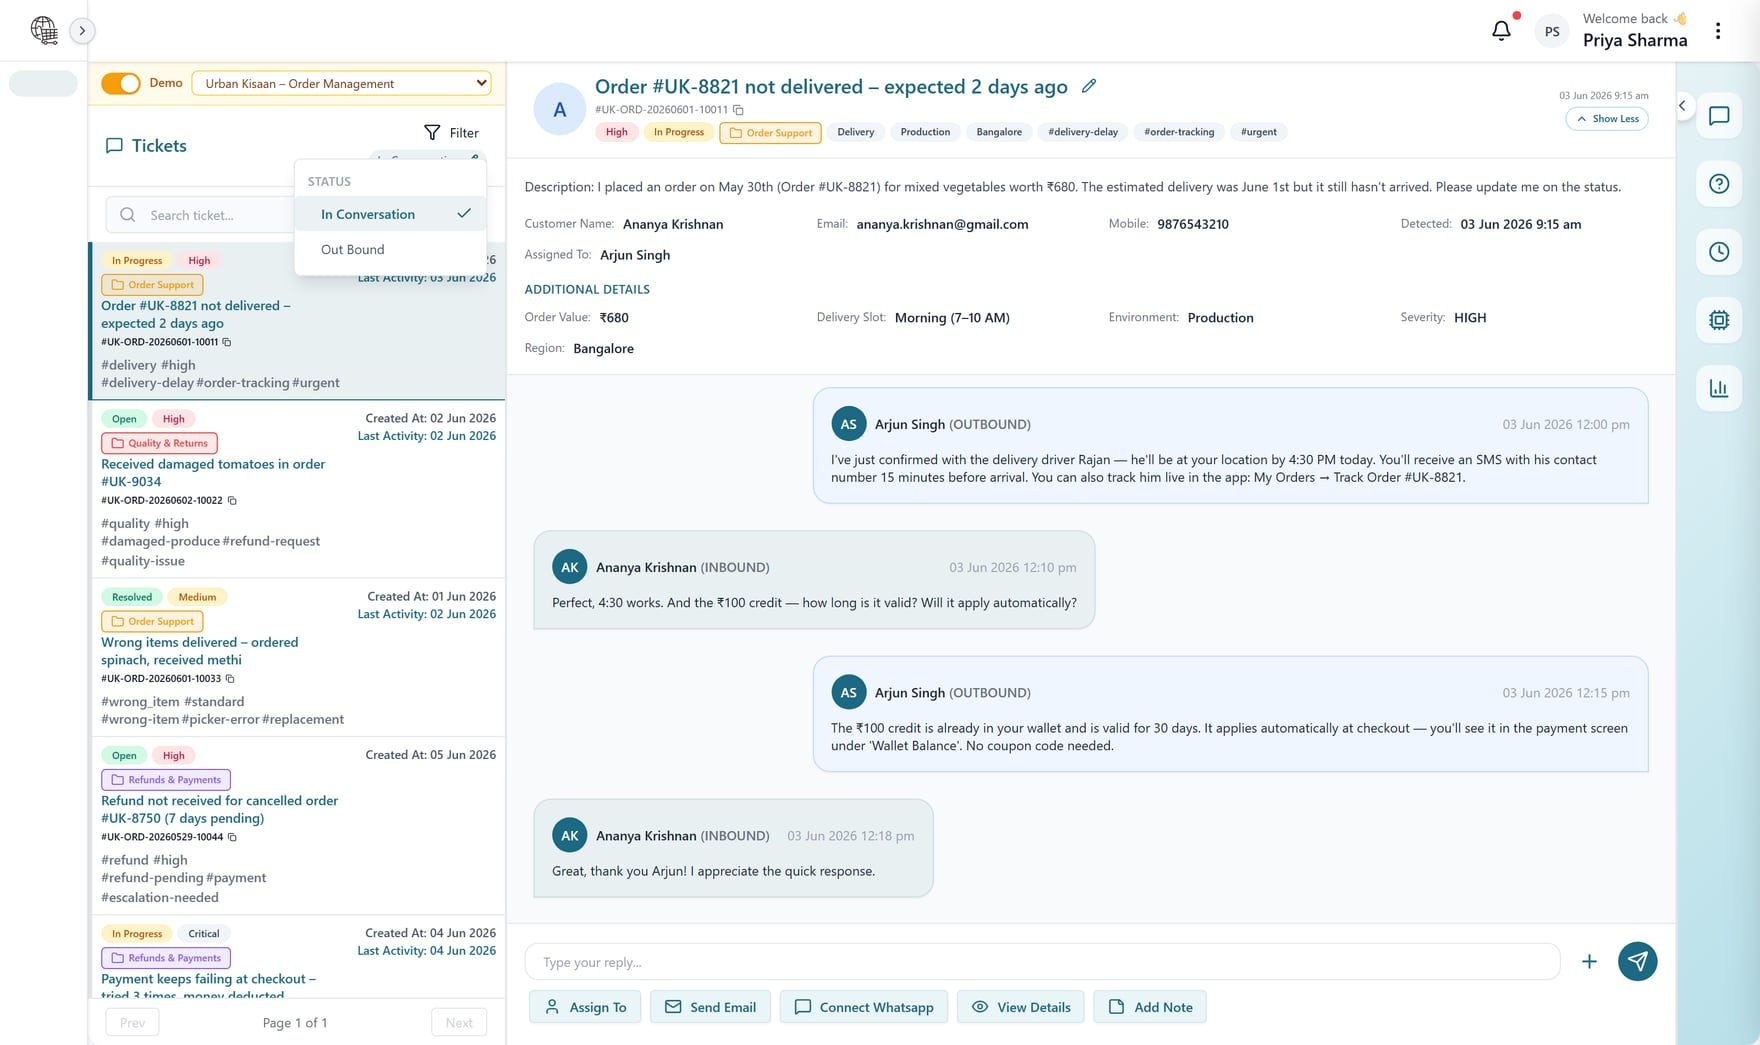This screenshot has width=1760, height=1045.
Task: Open the chat panel icon in the right sidebar
Action: point(1719,116)
